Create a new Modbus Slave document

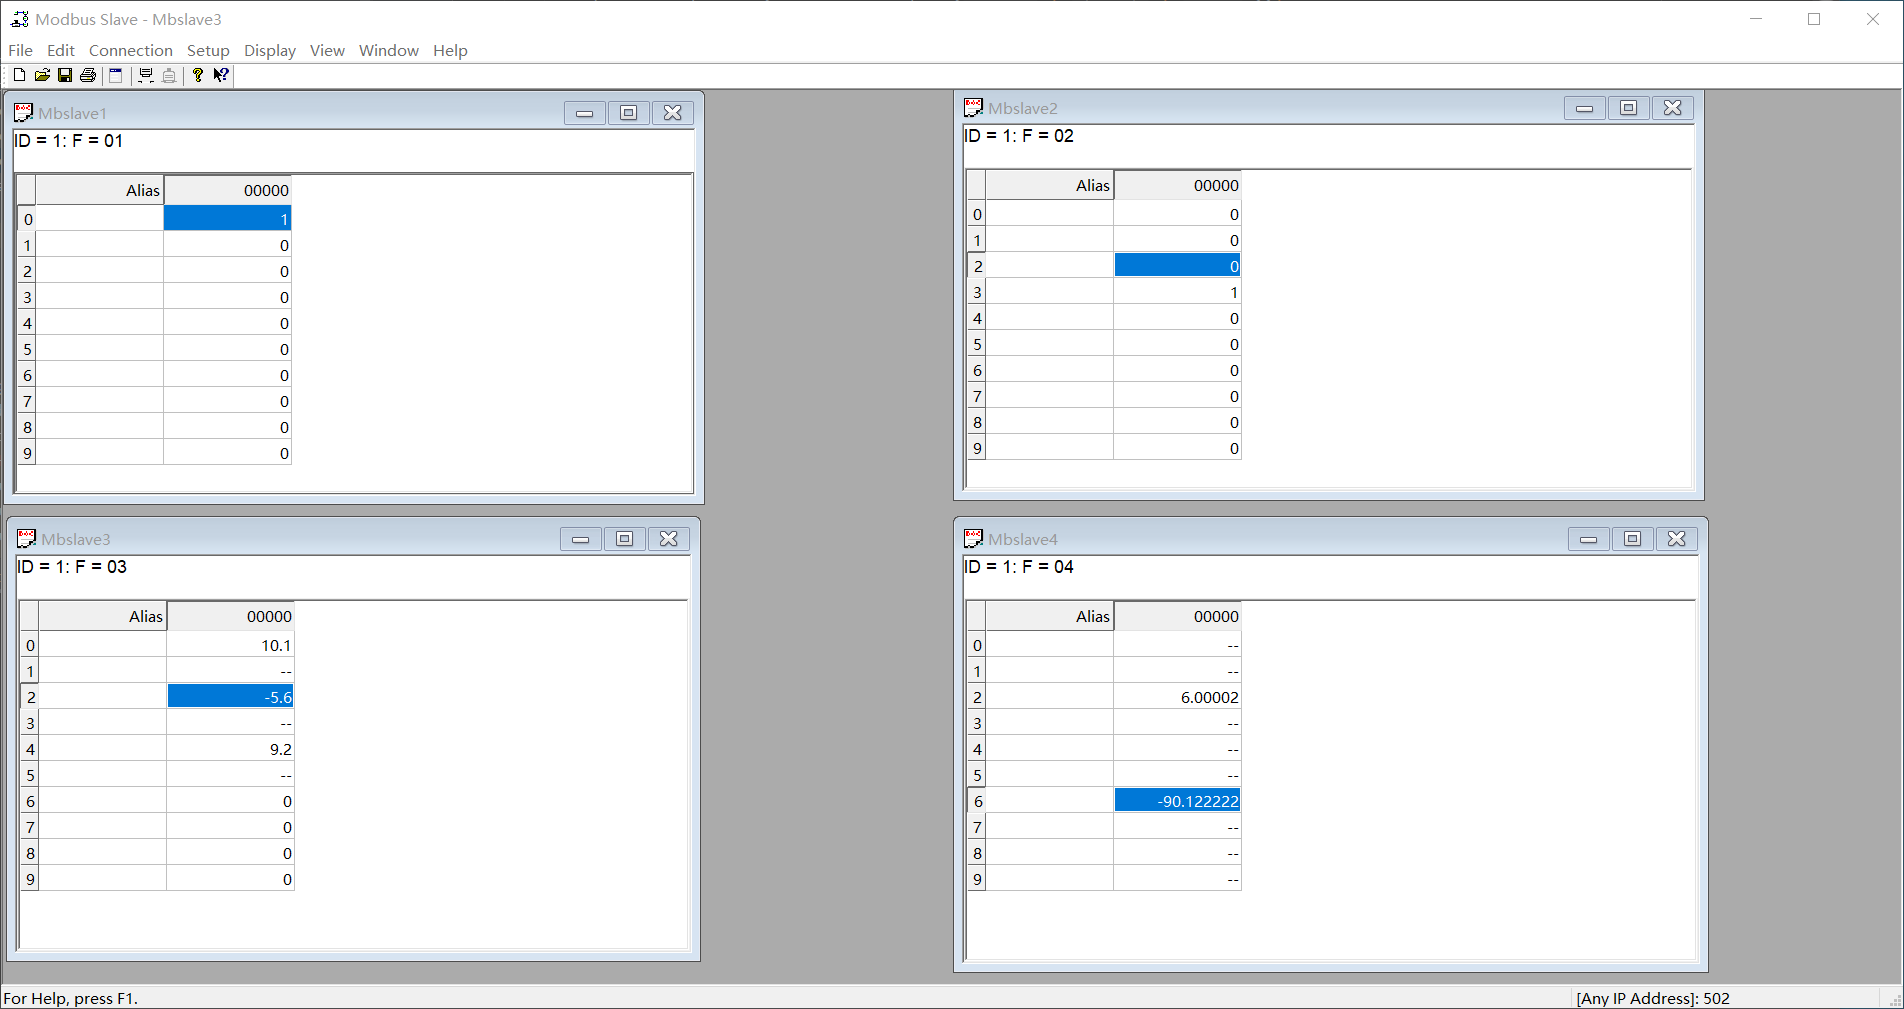tap(18, 75)
